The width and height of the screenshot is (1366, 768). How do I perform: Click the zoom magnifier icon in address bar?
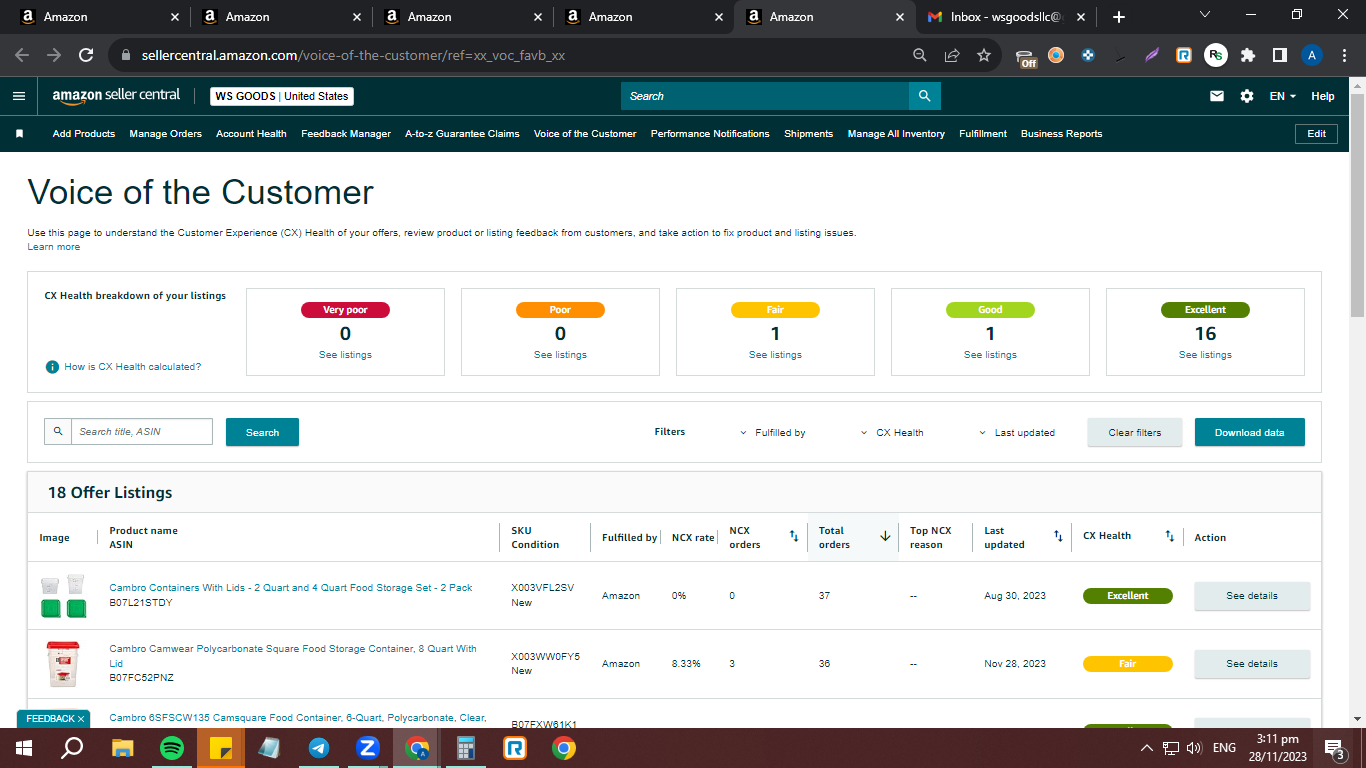click(920, 55)
